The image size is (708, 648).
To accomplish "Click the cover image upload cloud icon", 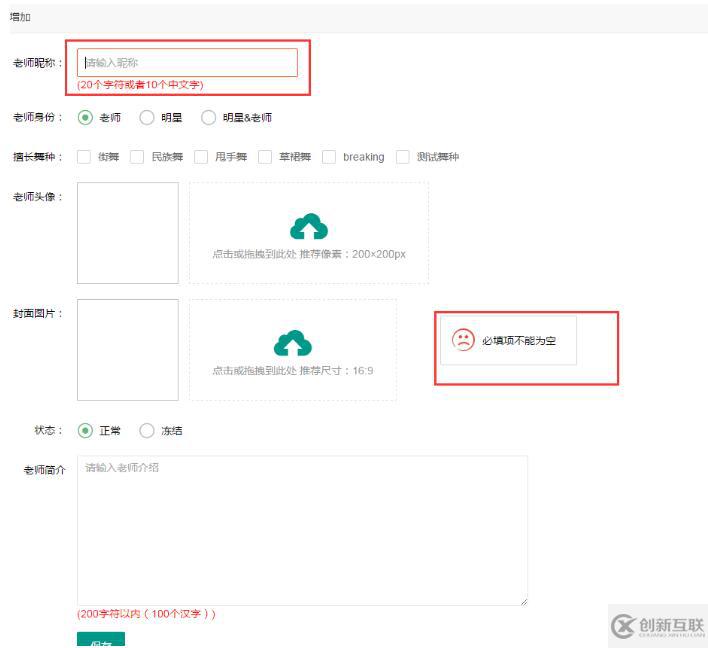I will coord(293,343).
